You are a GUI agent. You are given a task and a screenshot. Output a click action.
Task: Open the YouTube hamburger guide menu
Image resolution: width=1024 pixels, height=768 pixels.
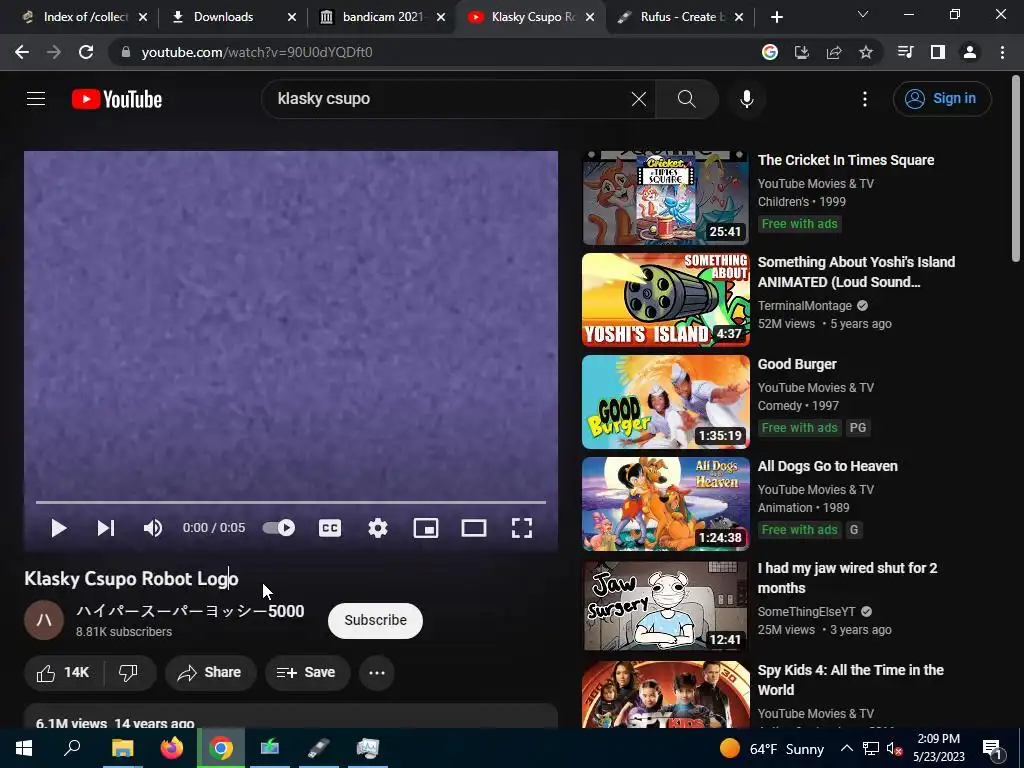(36, 99)
